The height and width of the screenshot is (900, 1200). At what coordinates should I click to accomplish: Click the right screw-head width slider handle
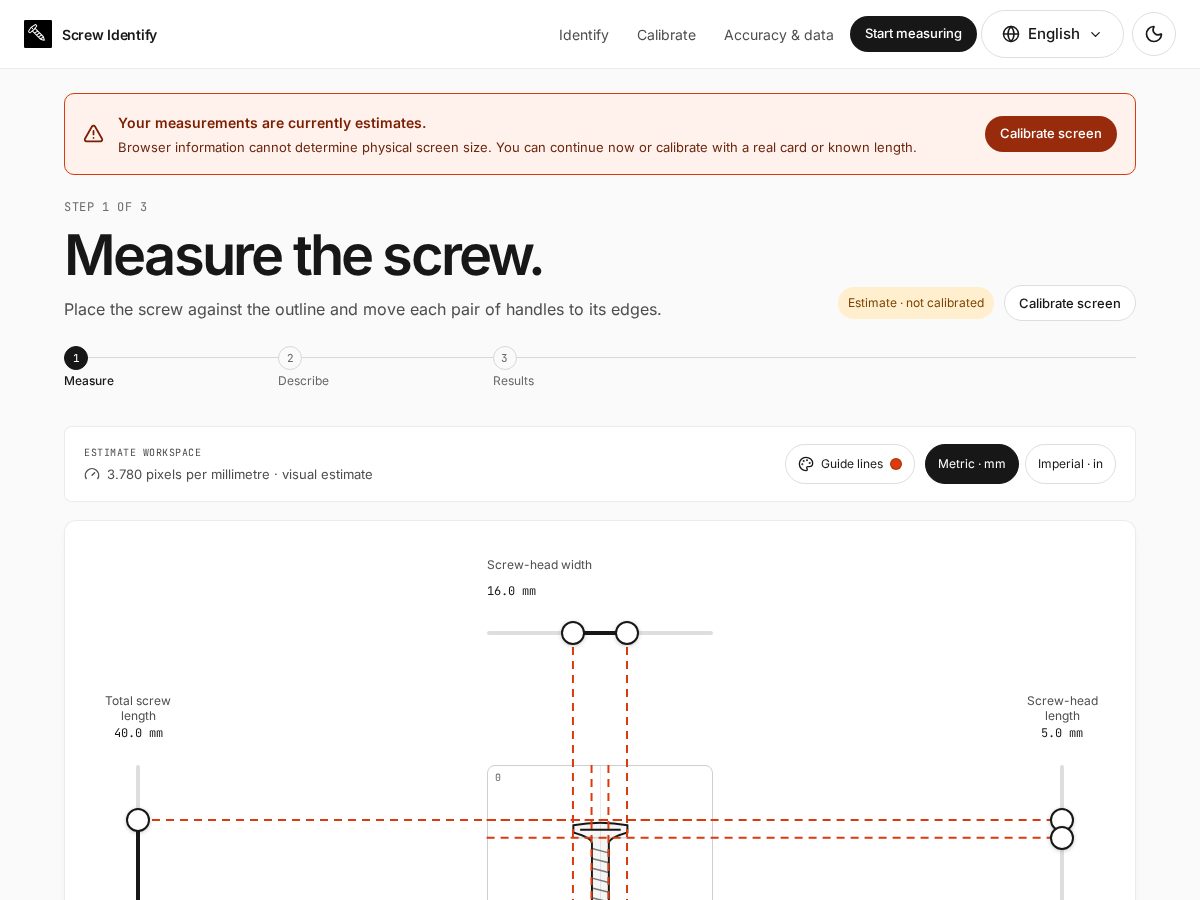[x=627, y=633]
